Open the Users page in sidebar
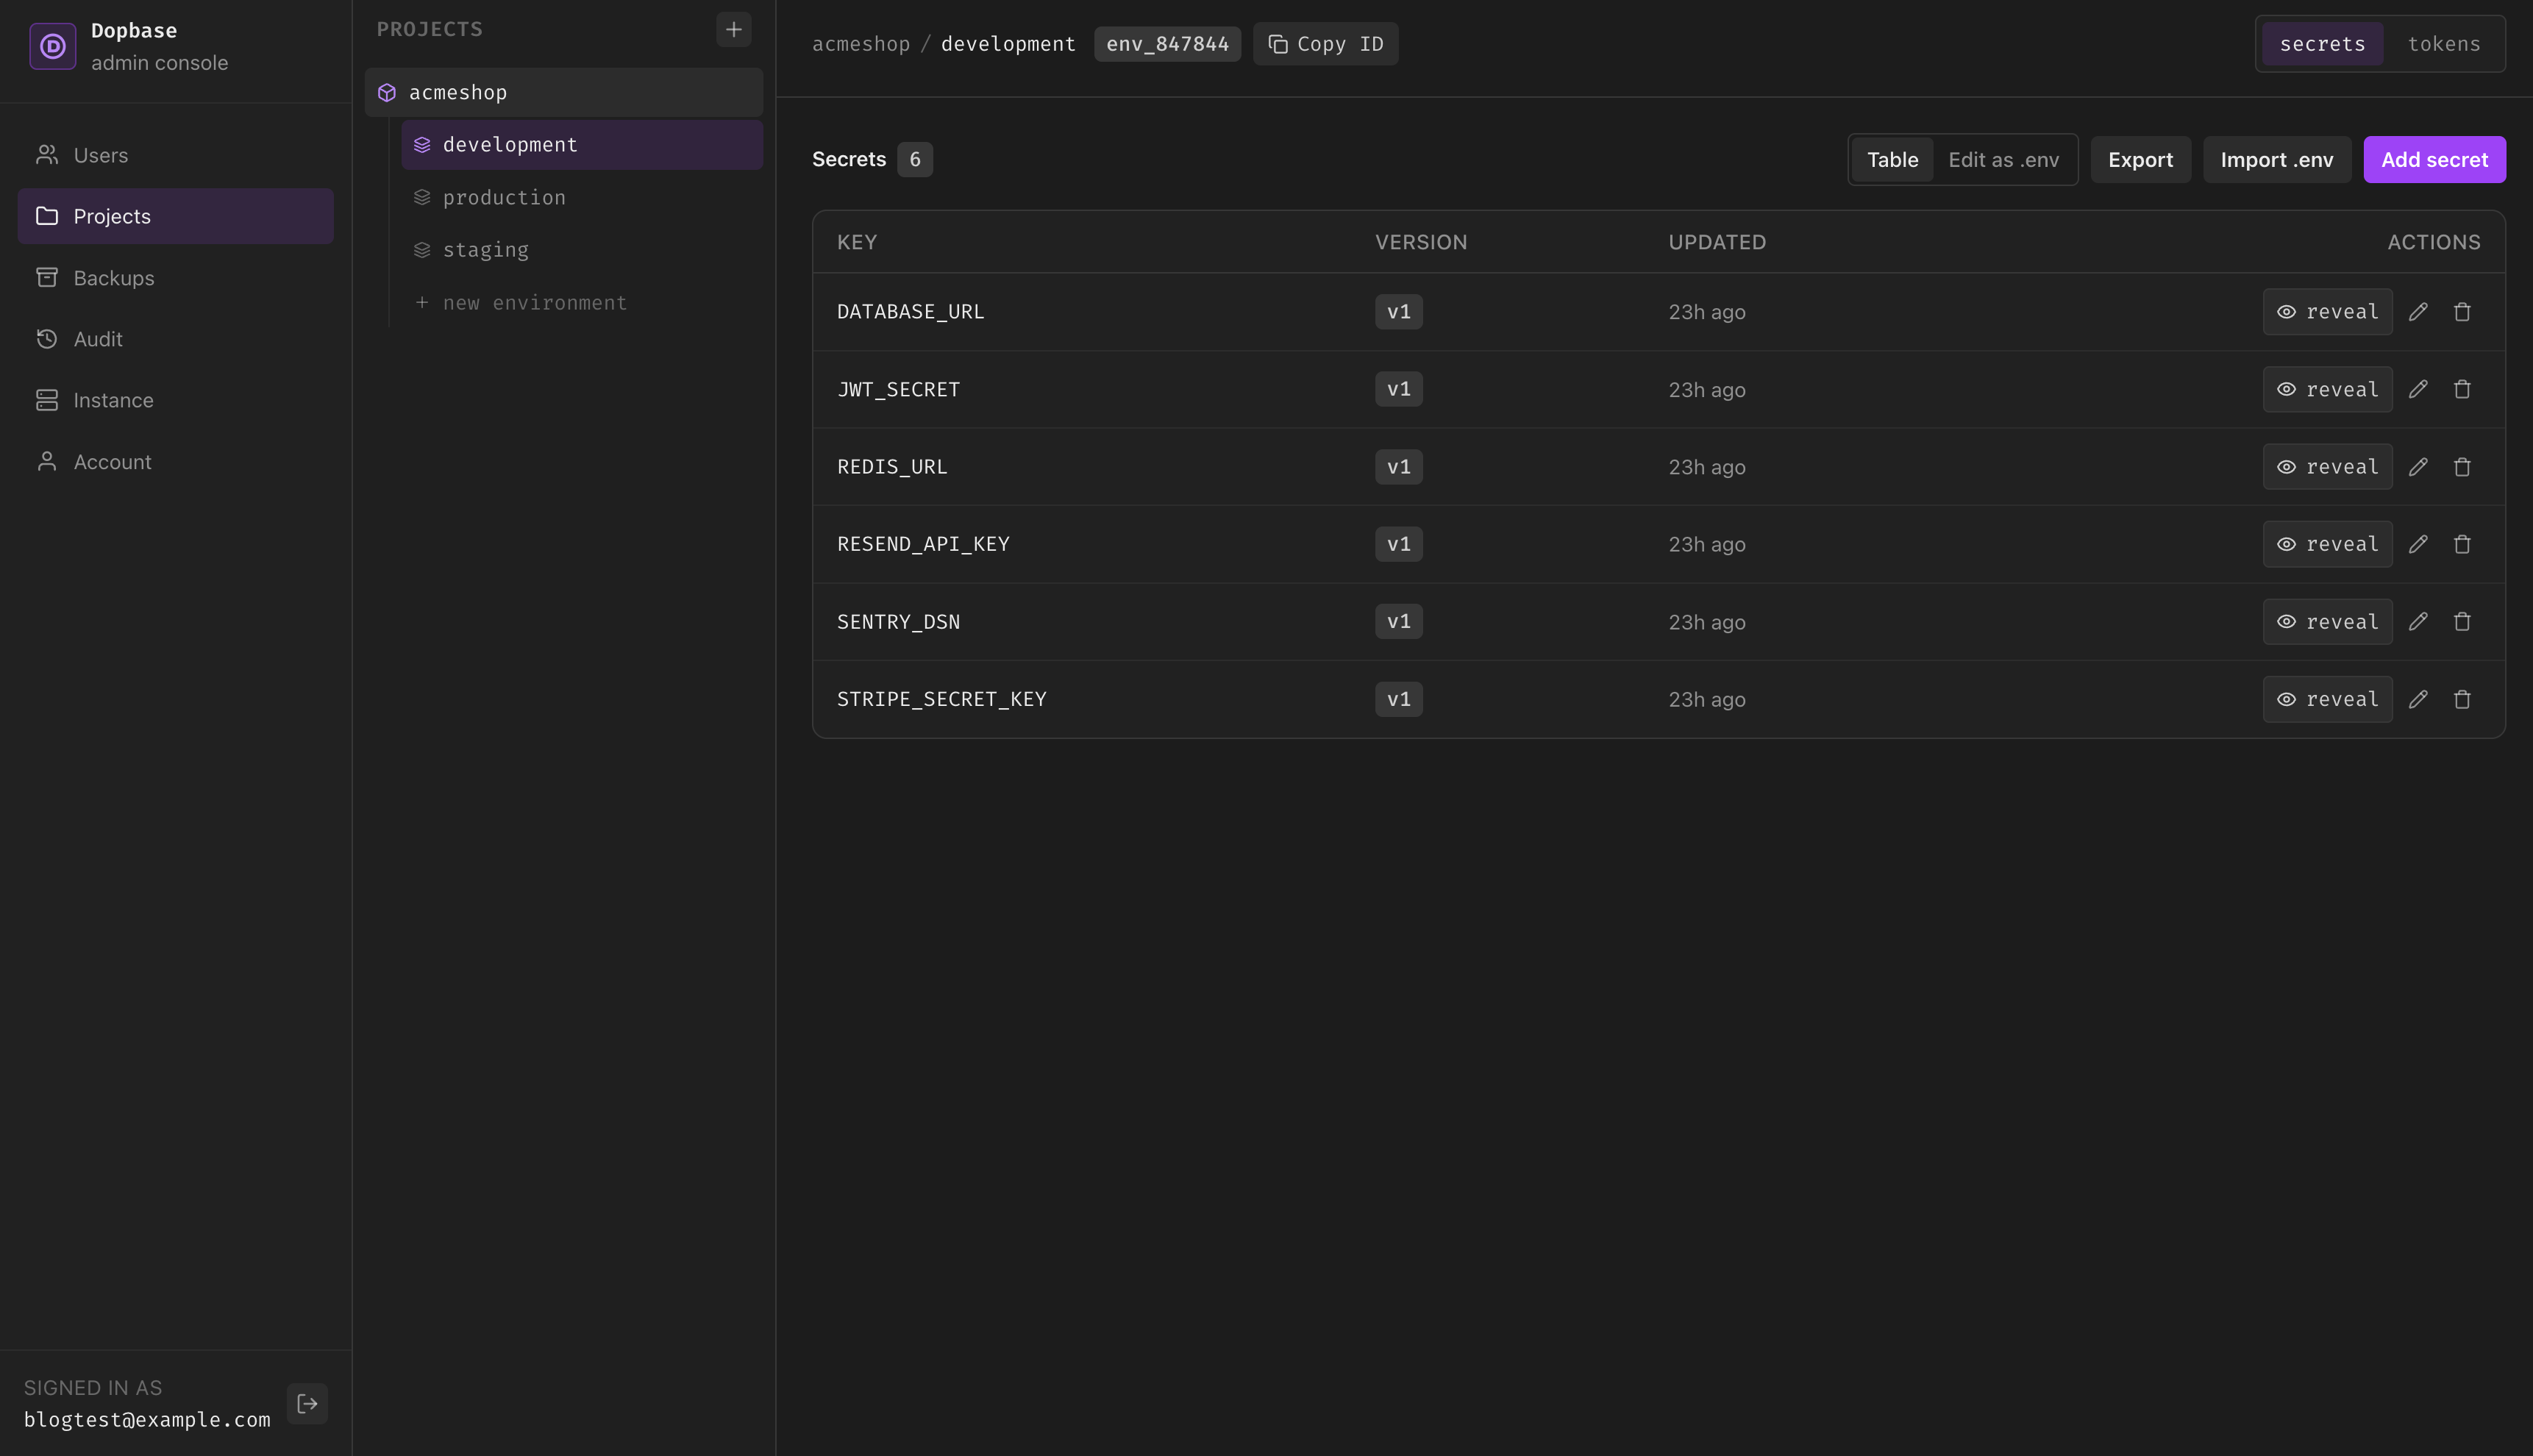The height and width of the screenshot is (1456, 2533). tap(176, 155)
